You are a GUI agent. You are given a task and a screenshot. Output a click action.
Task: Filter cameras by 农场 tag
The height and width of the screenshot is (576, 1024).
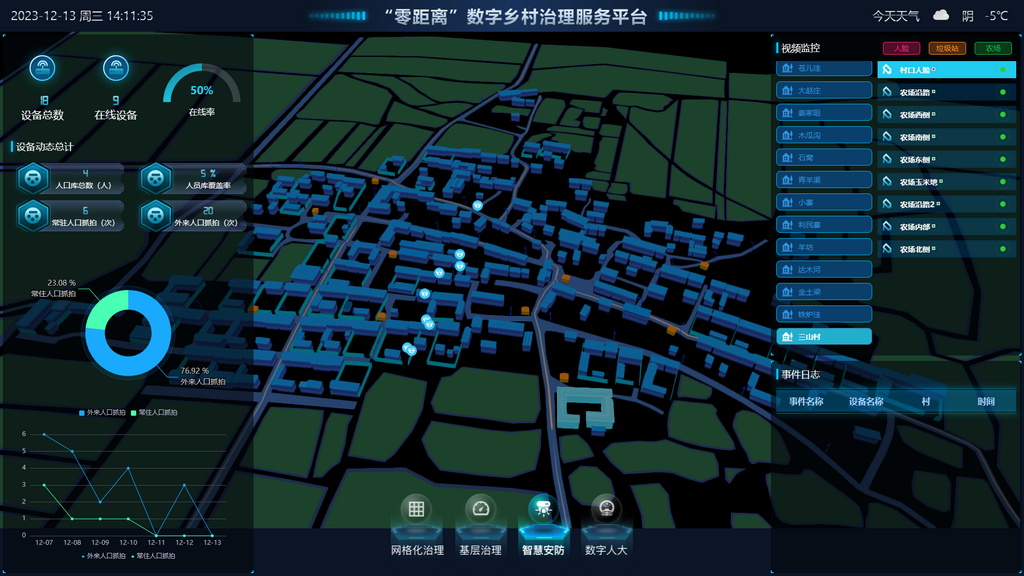(x=993, y=48)
